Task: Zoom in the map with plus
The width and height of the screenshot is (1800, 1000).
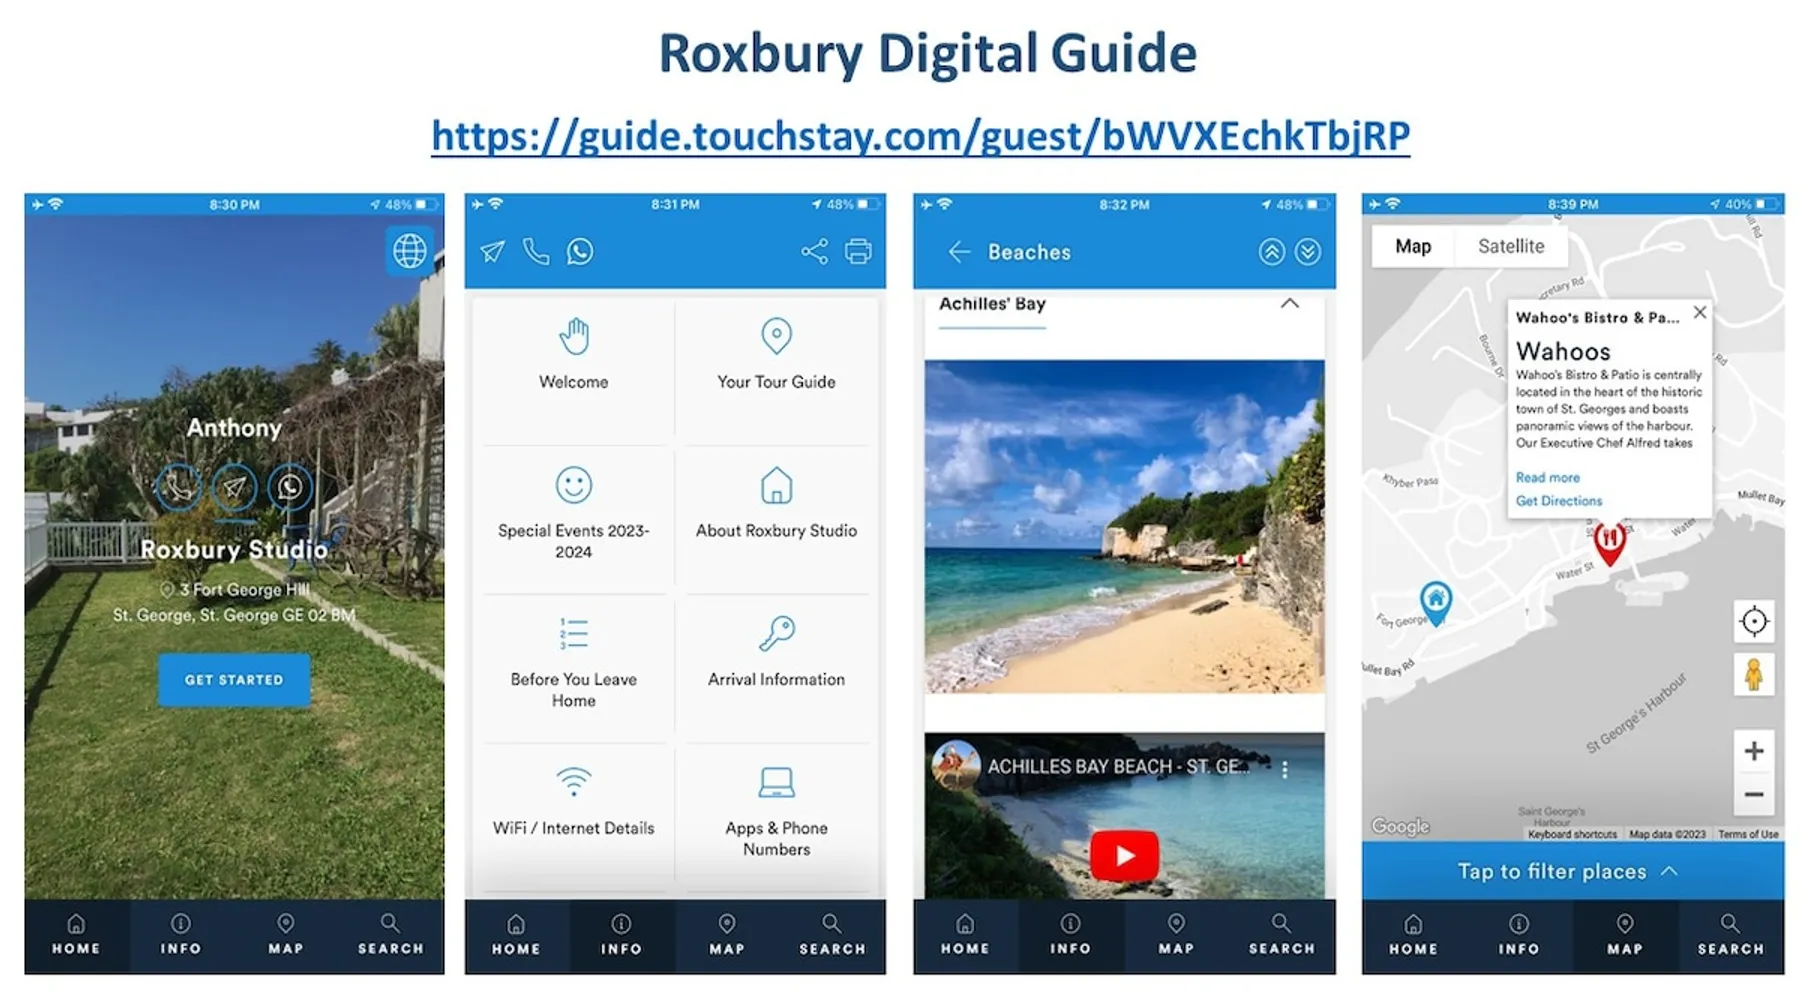Action: (1753, 751)
